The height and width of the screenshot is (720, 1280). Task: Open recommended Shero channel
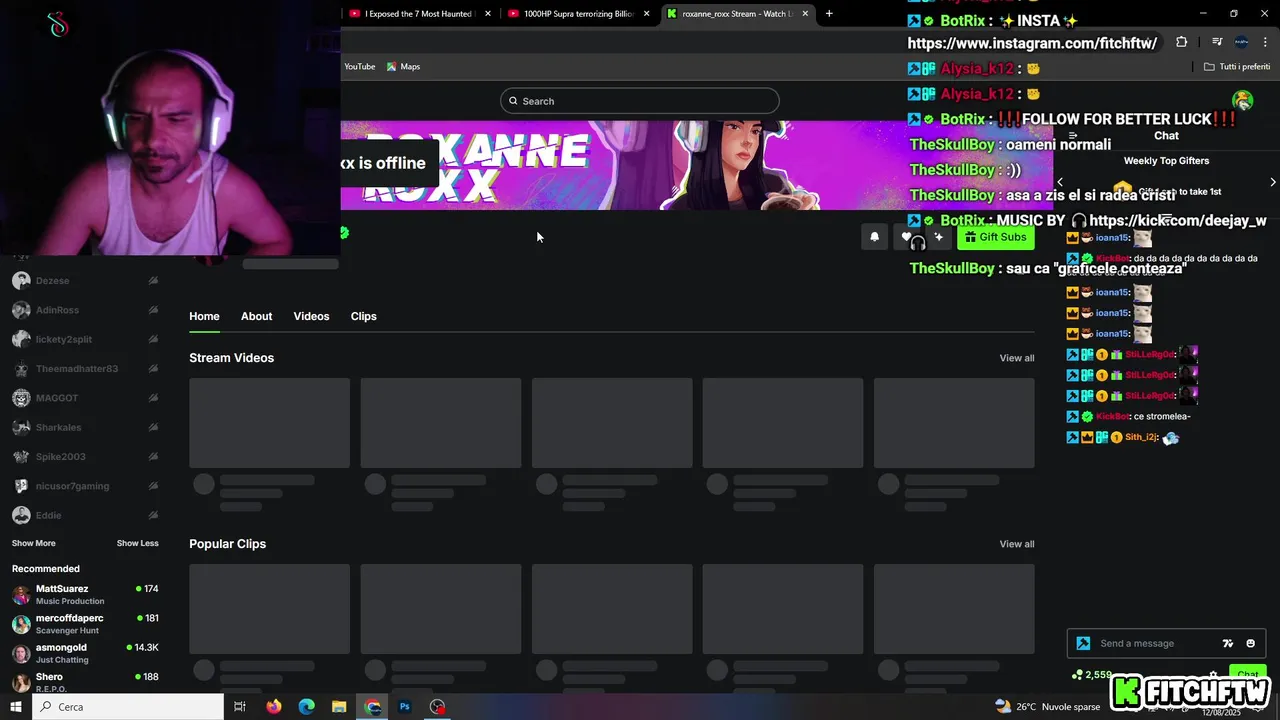coord(85,682)
